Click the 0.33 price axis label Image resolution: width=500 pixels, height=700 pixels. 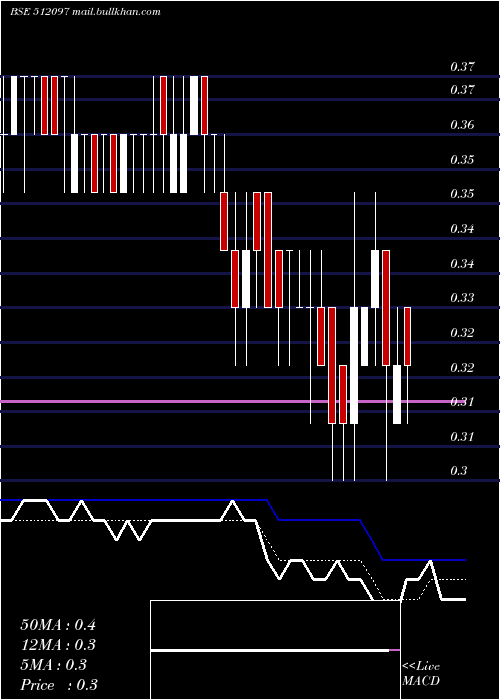pos(462,297)
